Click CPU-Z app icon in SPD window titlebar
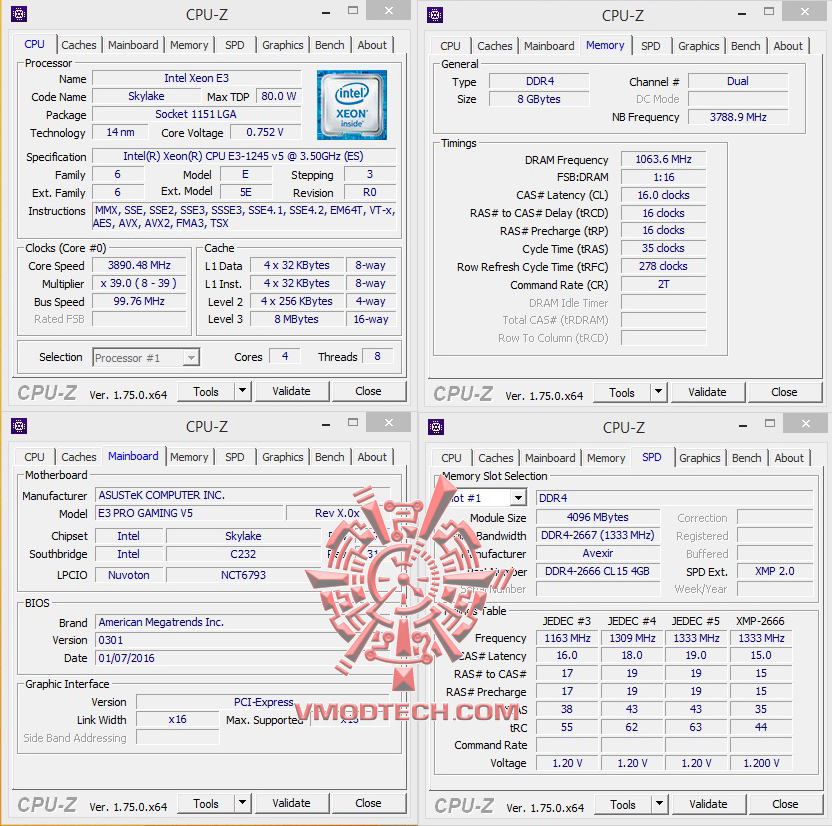832x826 pixels. click(436, 427)
